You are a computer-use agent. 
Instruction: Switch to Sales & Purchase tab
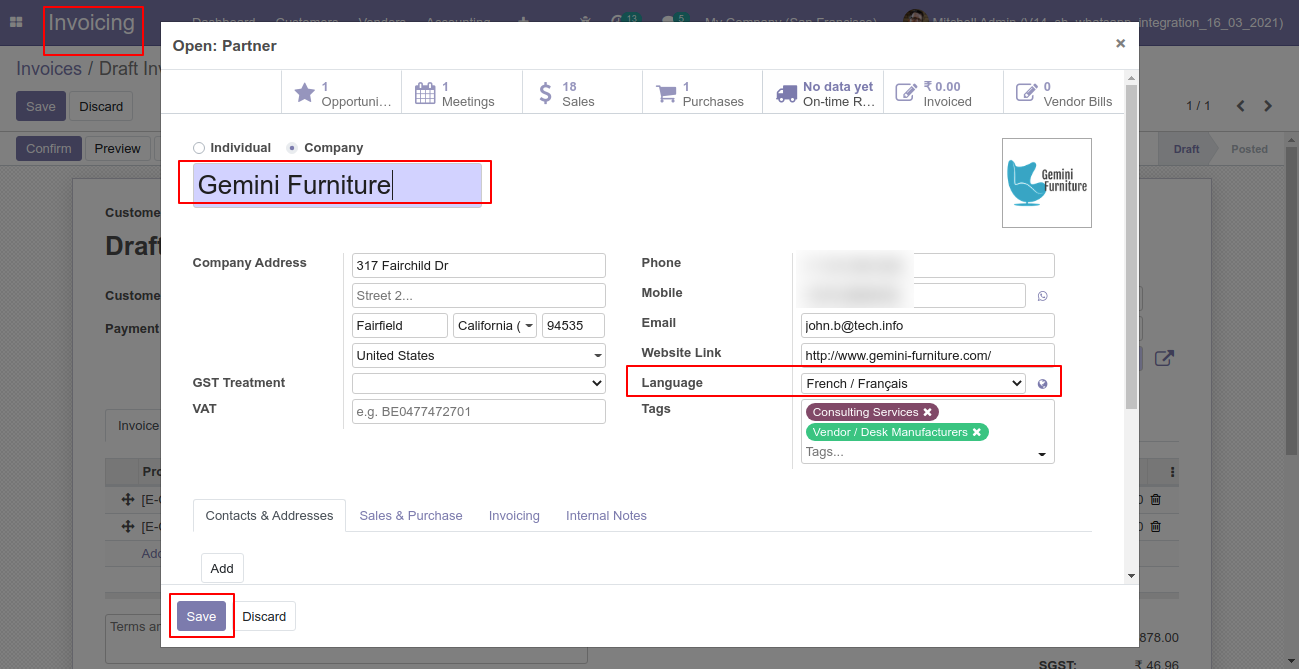(411, 516)
